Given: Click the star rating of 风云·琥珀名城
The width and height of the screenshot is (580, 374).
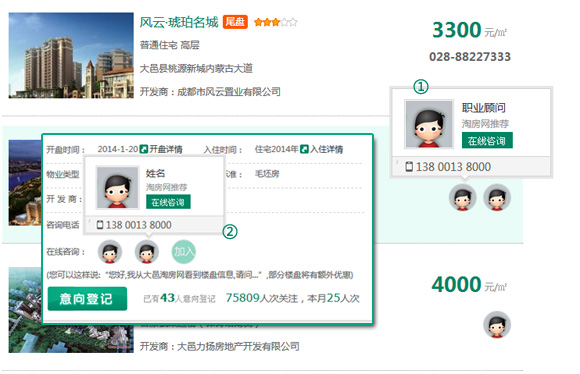Looking at the screenshot, I should (x=276, y=23).
